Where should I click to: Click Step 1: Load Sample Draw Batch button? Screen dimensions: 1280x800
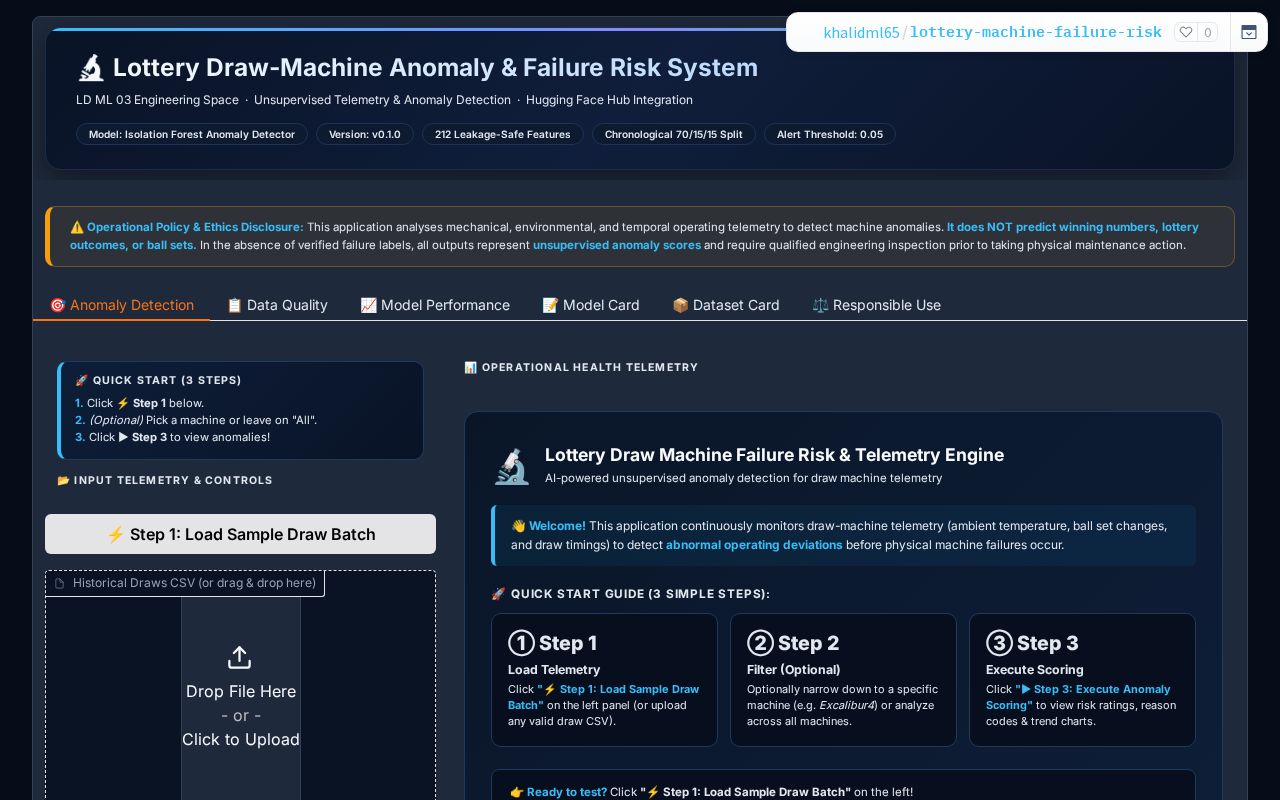coord(240,534)
